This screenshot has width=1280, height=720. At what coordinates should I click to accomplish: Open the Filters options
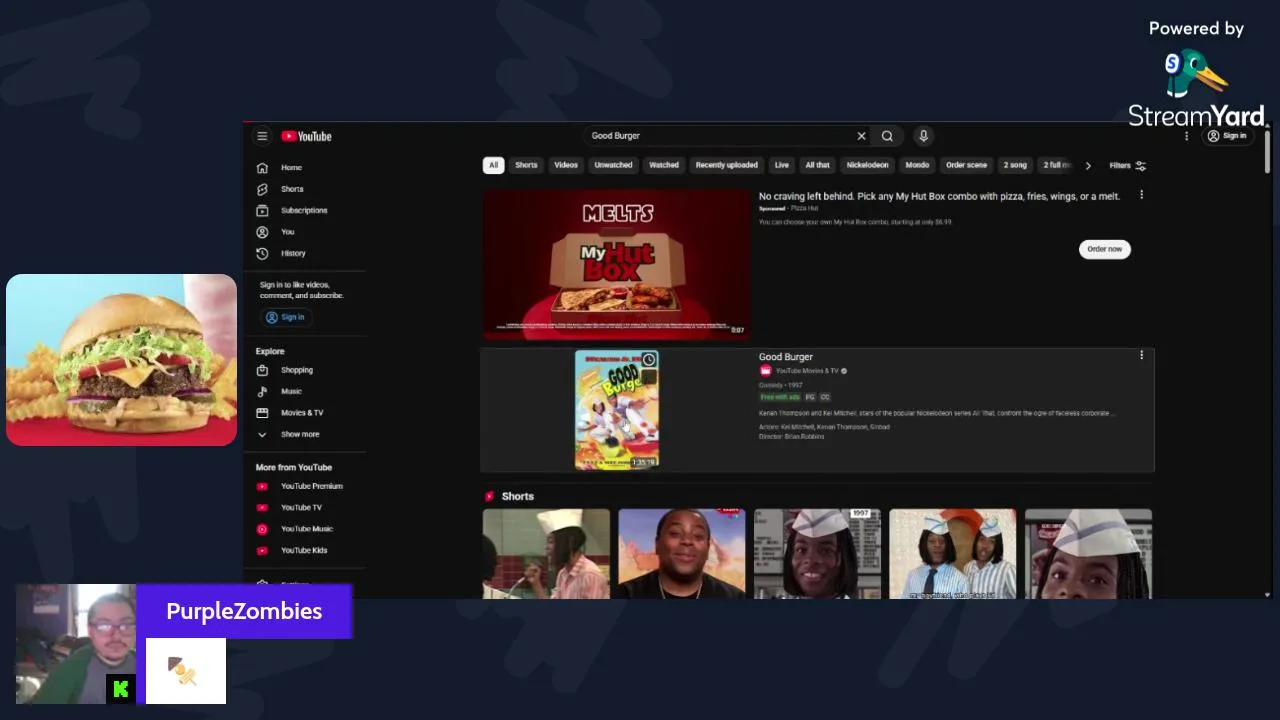(1128, 166)
